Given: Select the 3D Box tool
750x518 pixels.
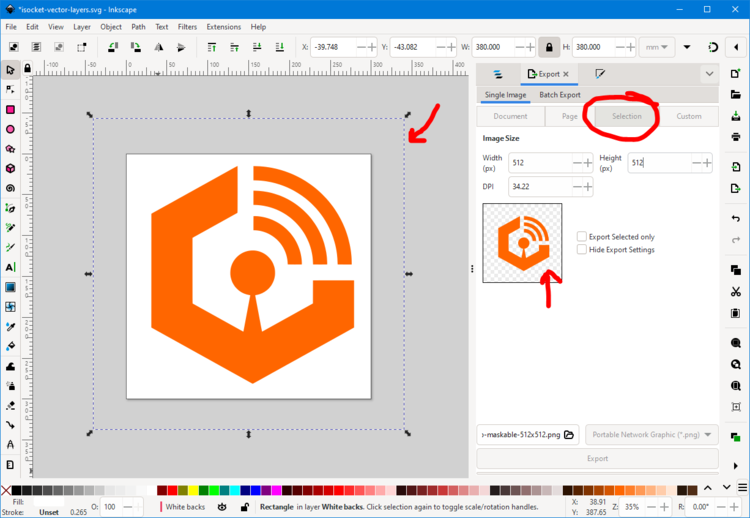Looking at the screenshot, I should (10, 168).
